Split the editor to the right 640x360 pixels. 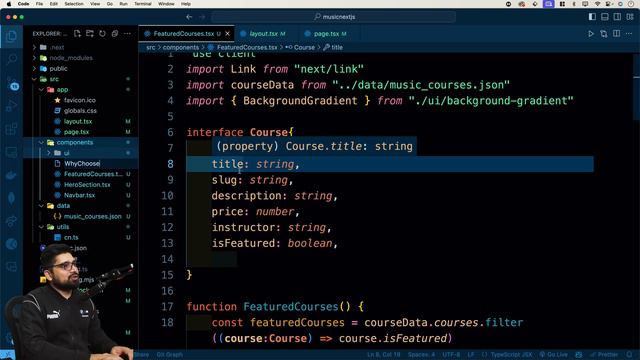click(616, 33)
